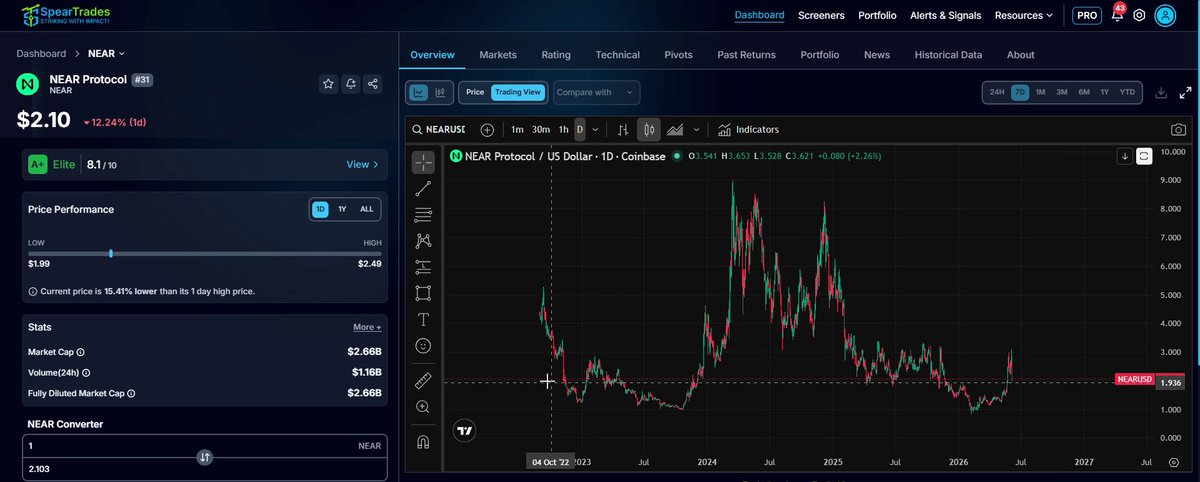1200x482 pixels.
Task: Click the Dashboard breadcrumb link
Action: 41,53
